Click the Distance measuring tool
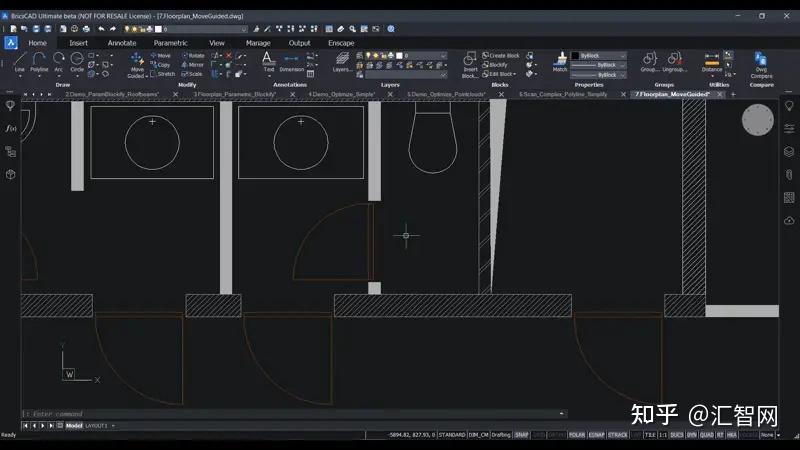 (712, 62)
